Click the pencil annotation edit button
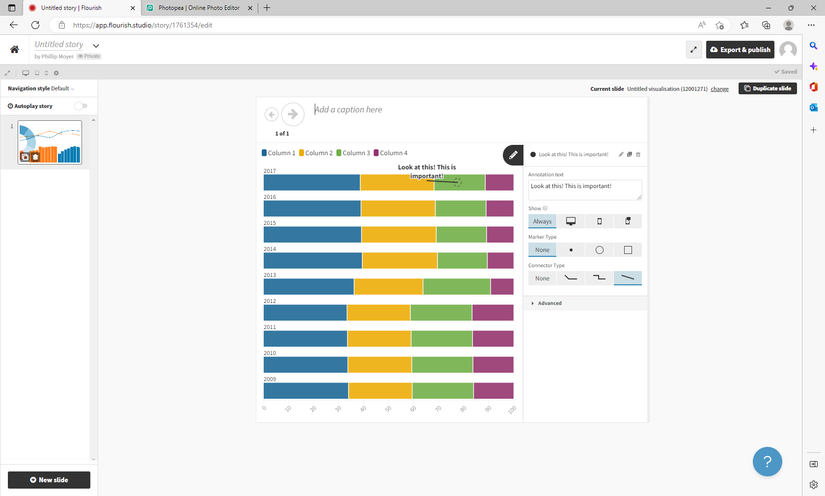Image resolution: width=825 pixels, height=496 pixels. (512, 154)
